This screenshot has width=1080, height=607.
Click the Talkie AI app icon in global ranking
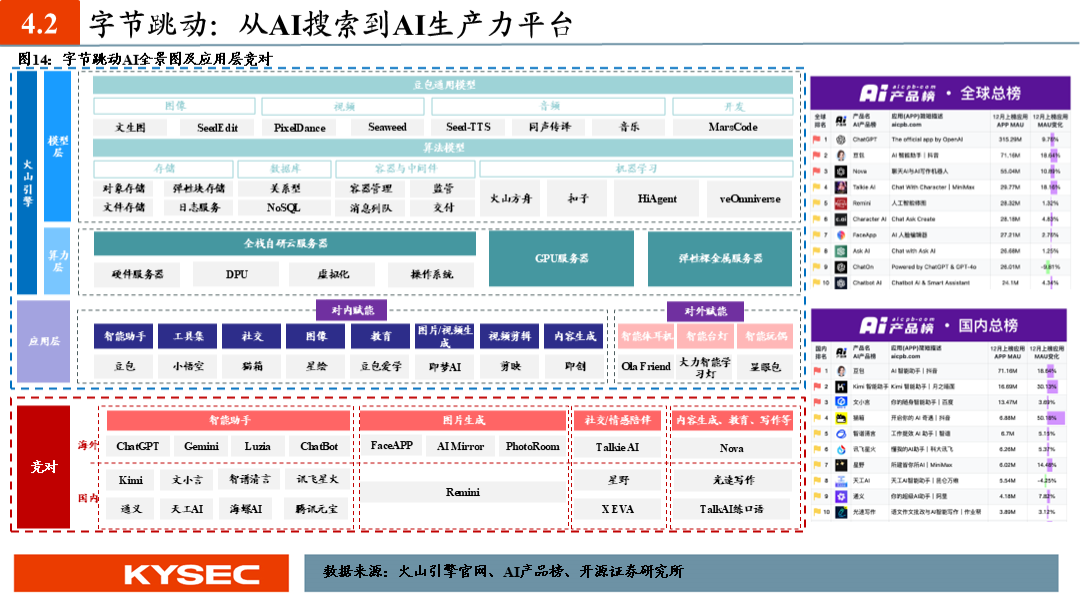(841, 187)
